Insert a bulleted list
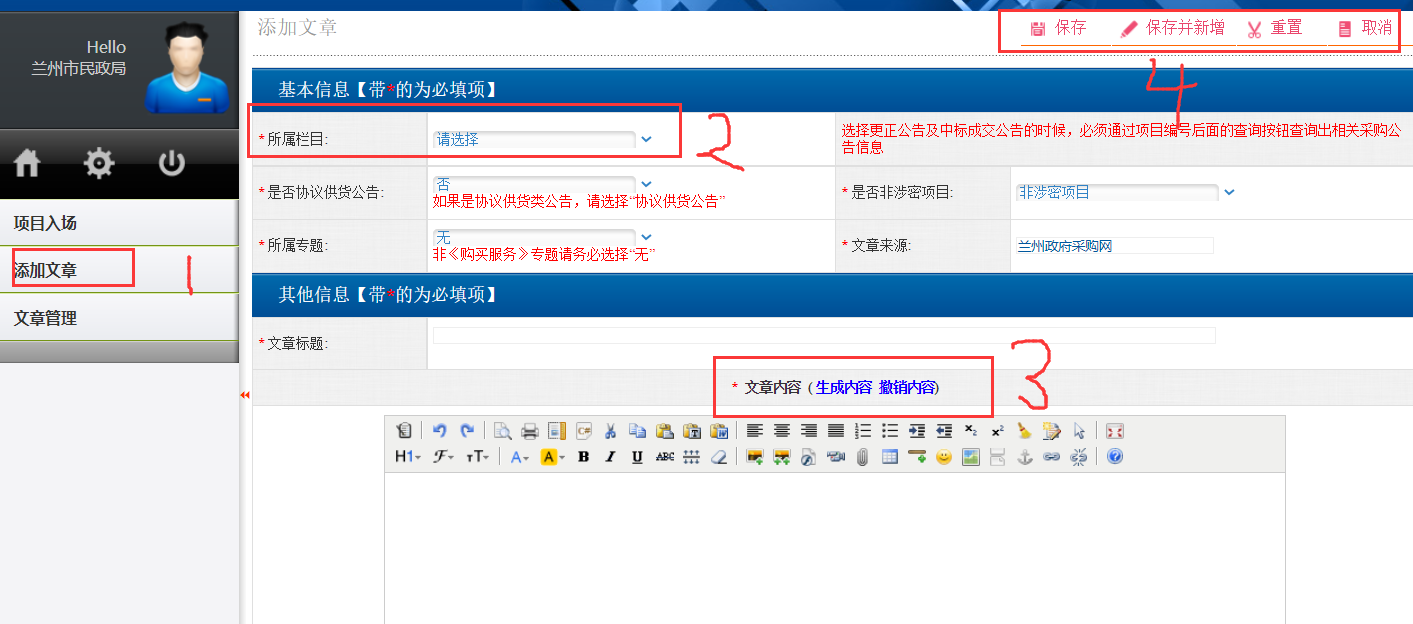 point(890,431)
